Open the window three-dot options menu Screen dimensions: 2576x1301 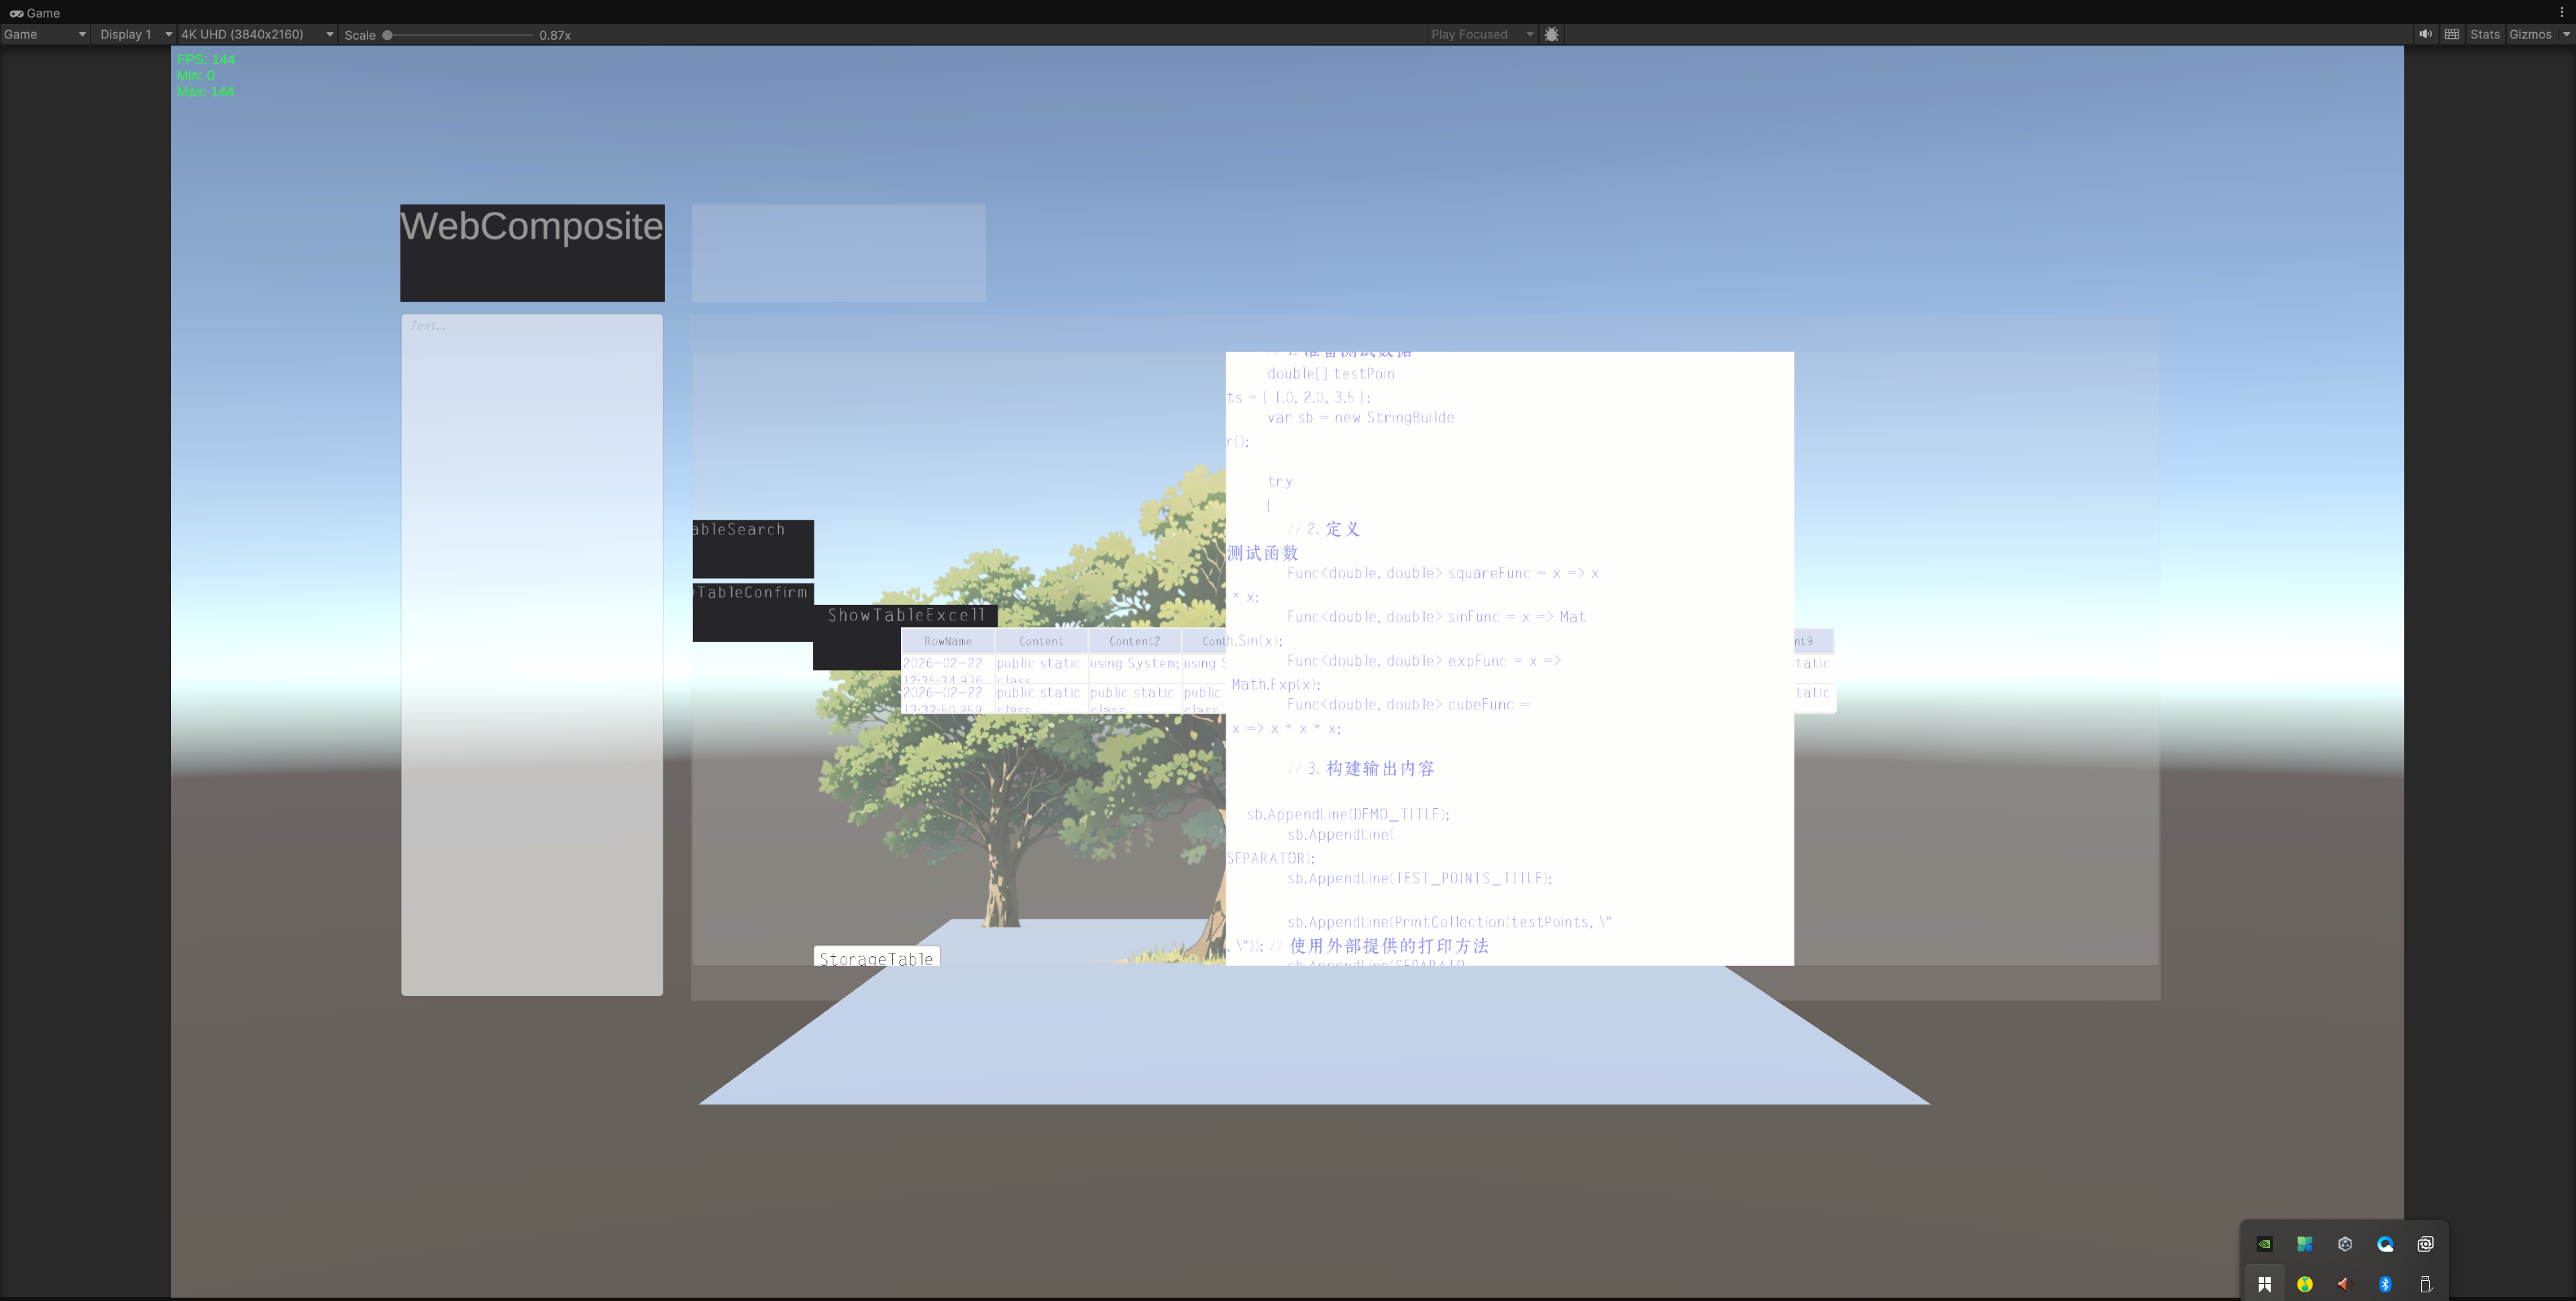tap(2561, 12)
